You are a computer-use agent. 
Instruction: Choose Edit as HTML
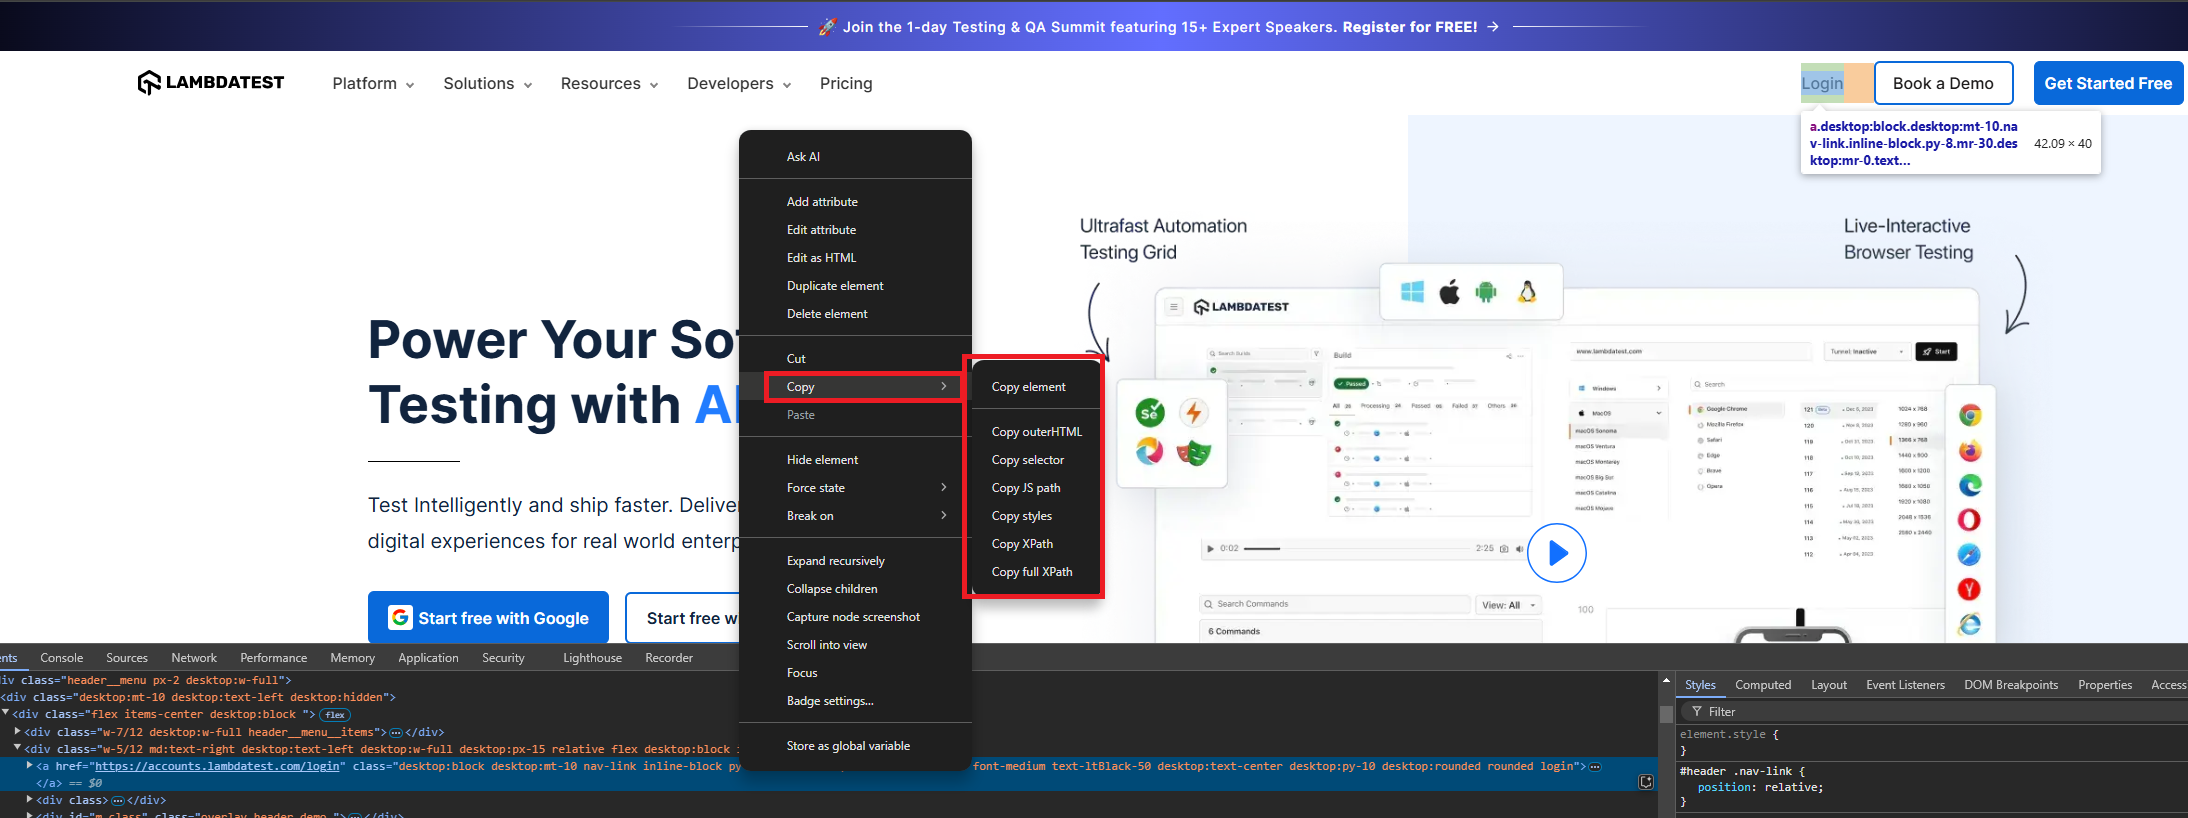(x=855, y=258)
